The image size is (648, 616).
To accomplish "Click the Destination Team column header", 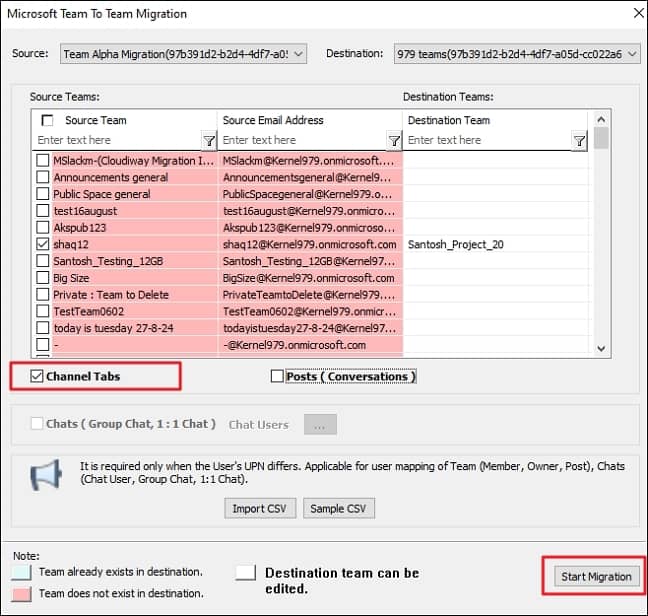I will click(x=449, y=120).
